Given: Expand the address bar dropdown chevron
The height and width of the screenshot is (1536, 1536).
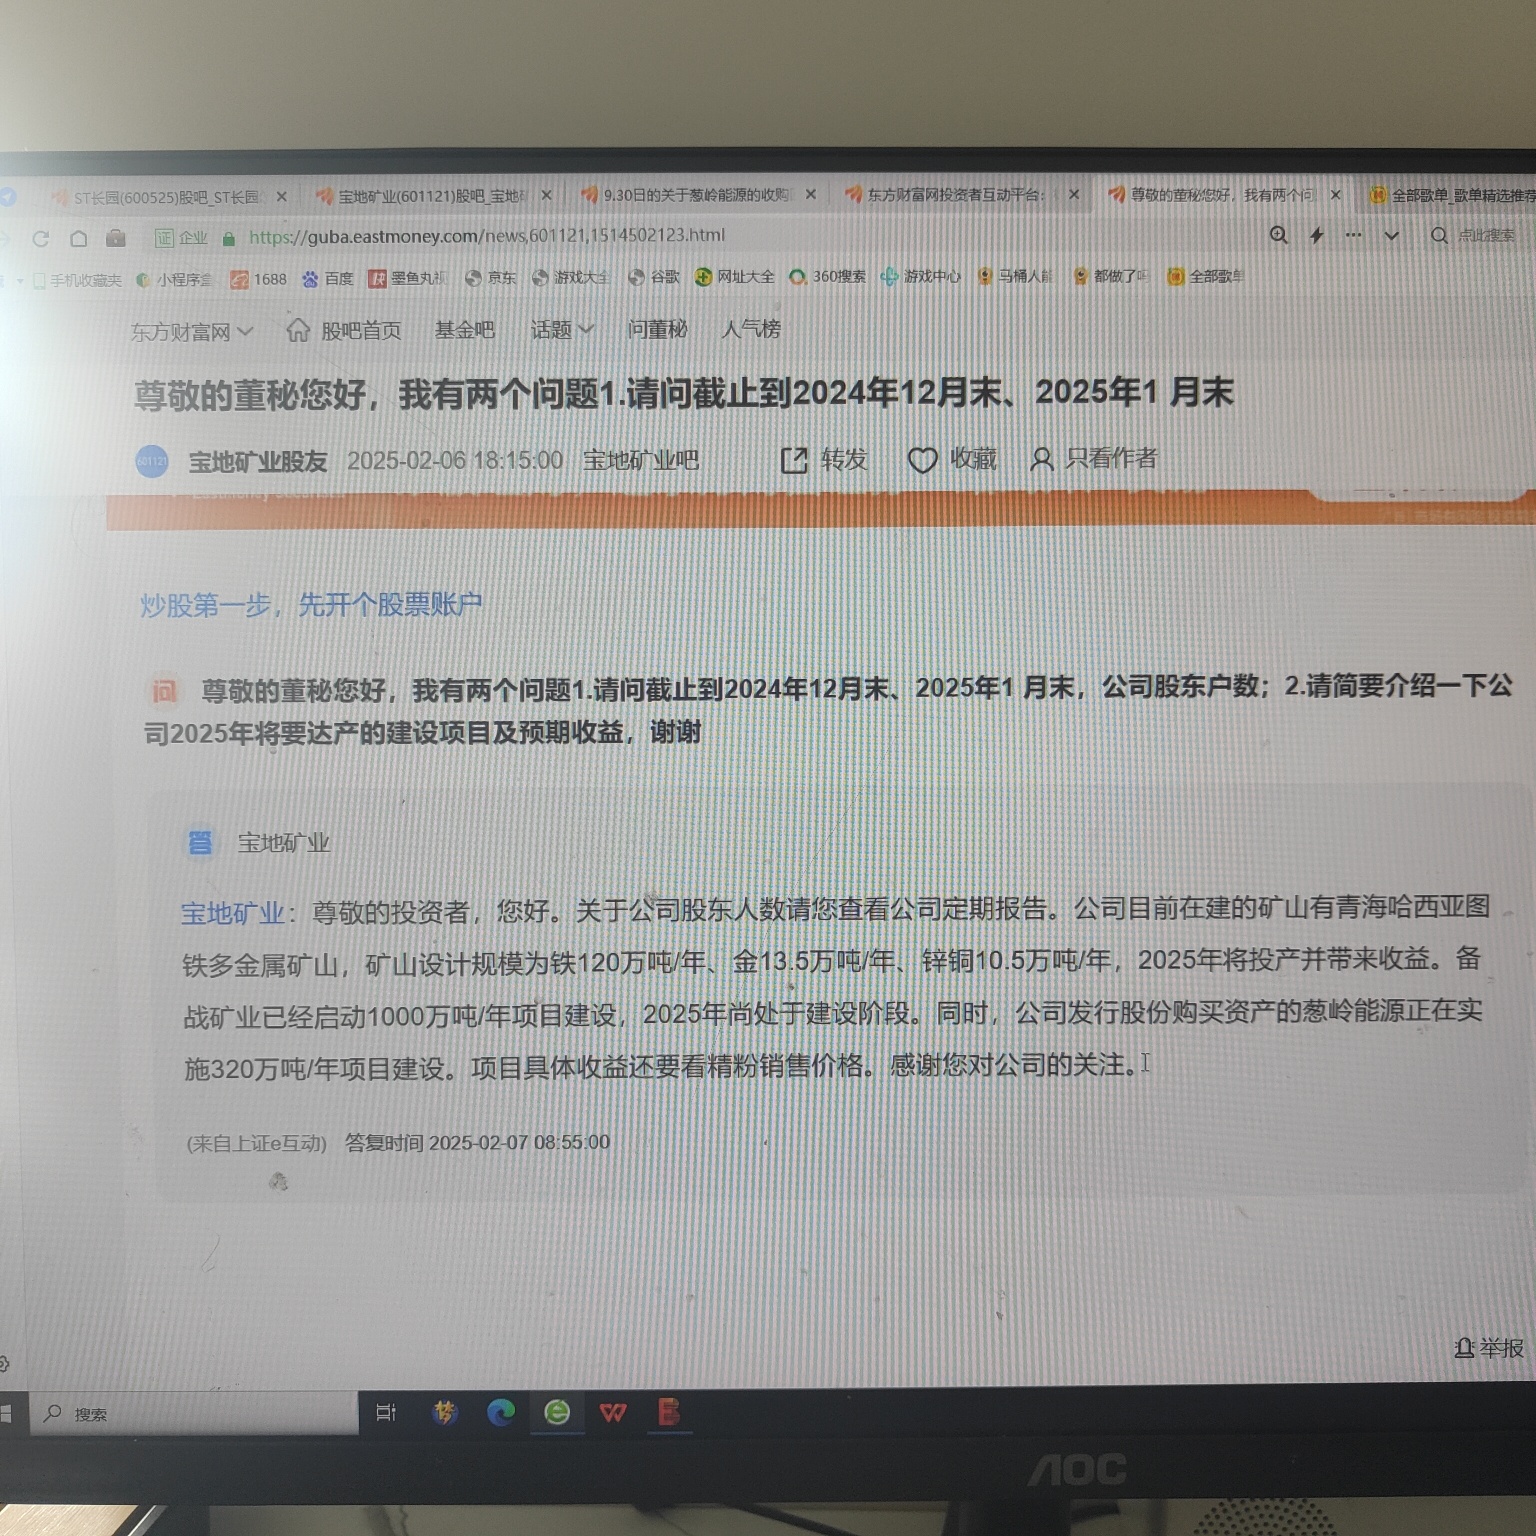Looking at the screenshot, I should (x=1391, y=236).
